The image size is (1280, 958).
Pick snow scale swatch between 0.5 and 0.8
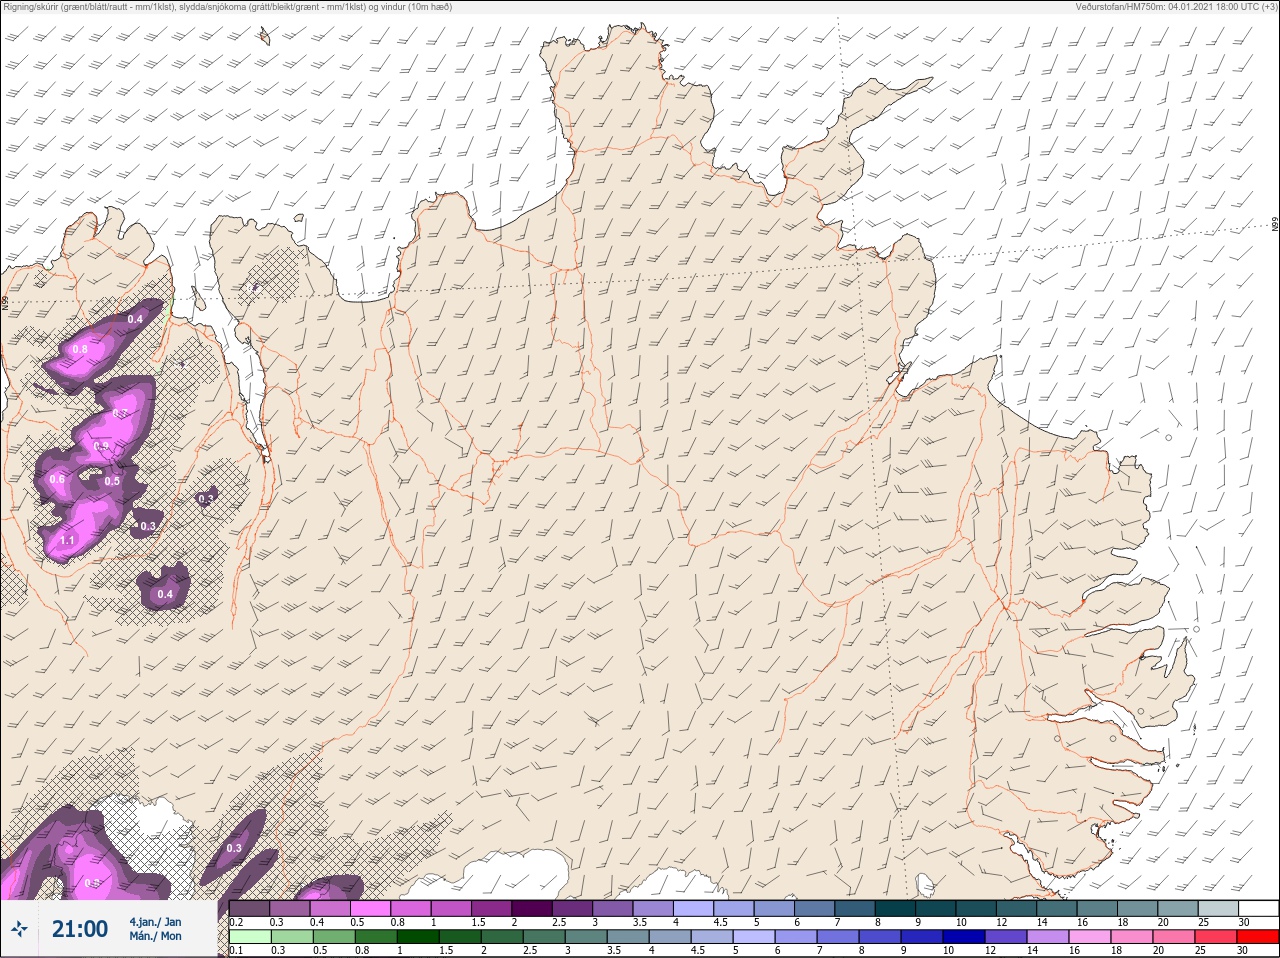[371, 907]
